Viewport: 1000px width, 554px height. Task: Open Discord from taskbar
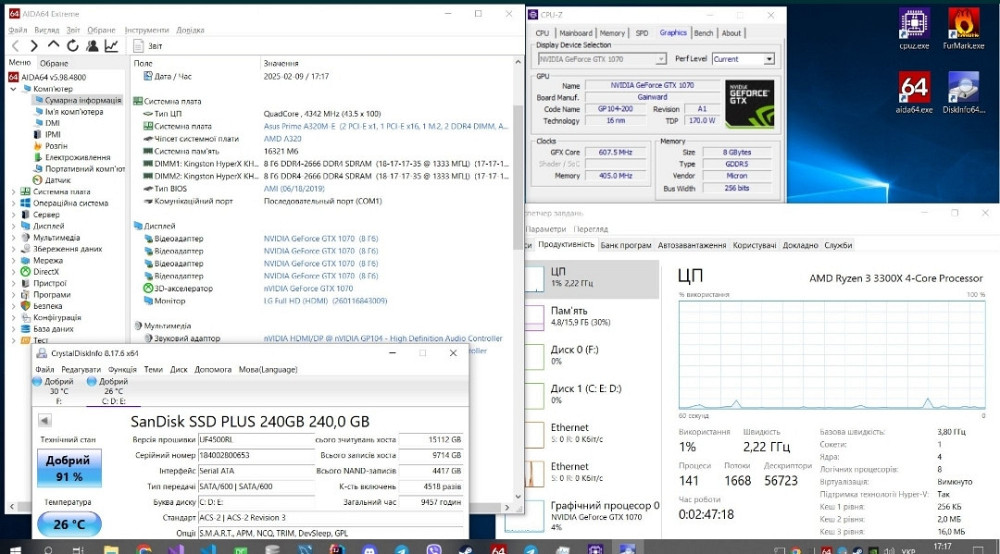[x=369, y=549]
